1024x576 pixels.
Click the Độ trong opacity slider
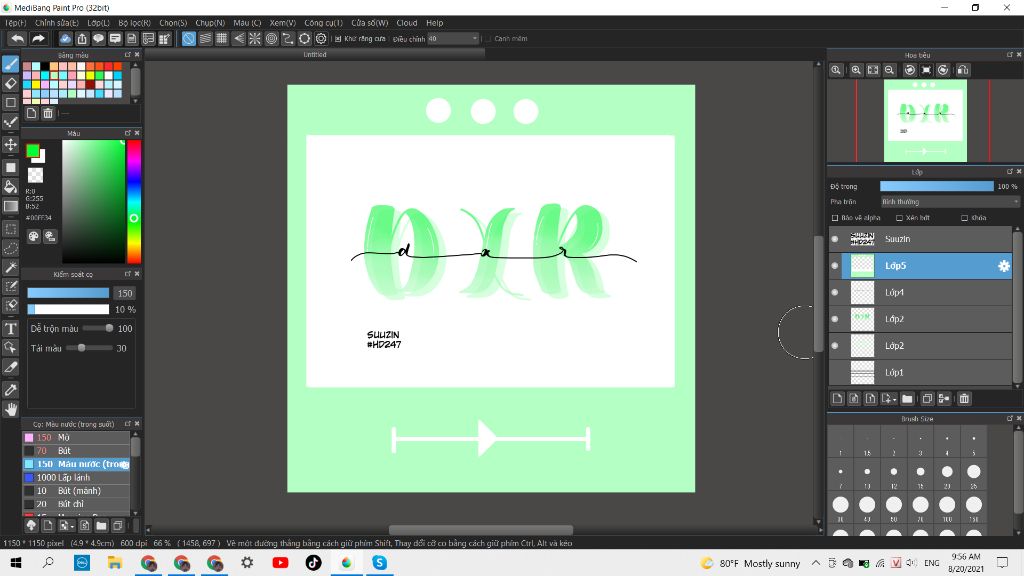pos(936,186)
